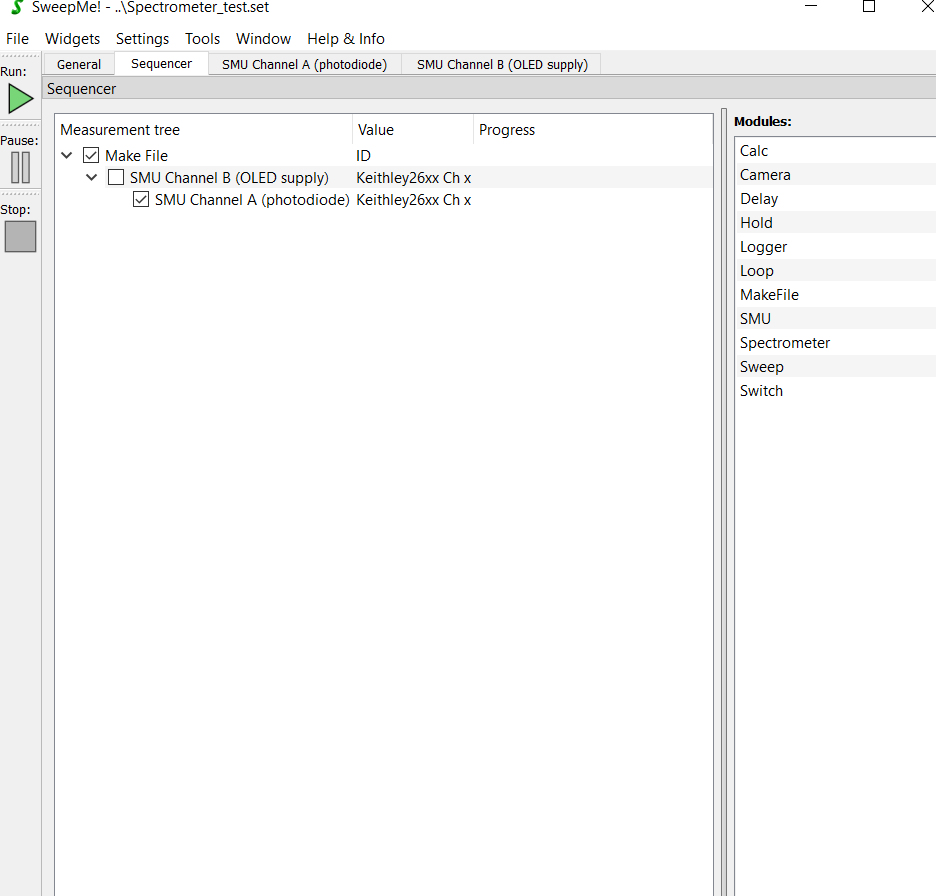Open the File menu
Viewport: 936px width, 896px height.
coord(17,39)
